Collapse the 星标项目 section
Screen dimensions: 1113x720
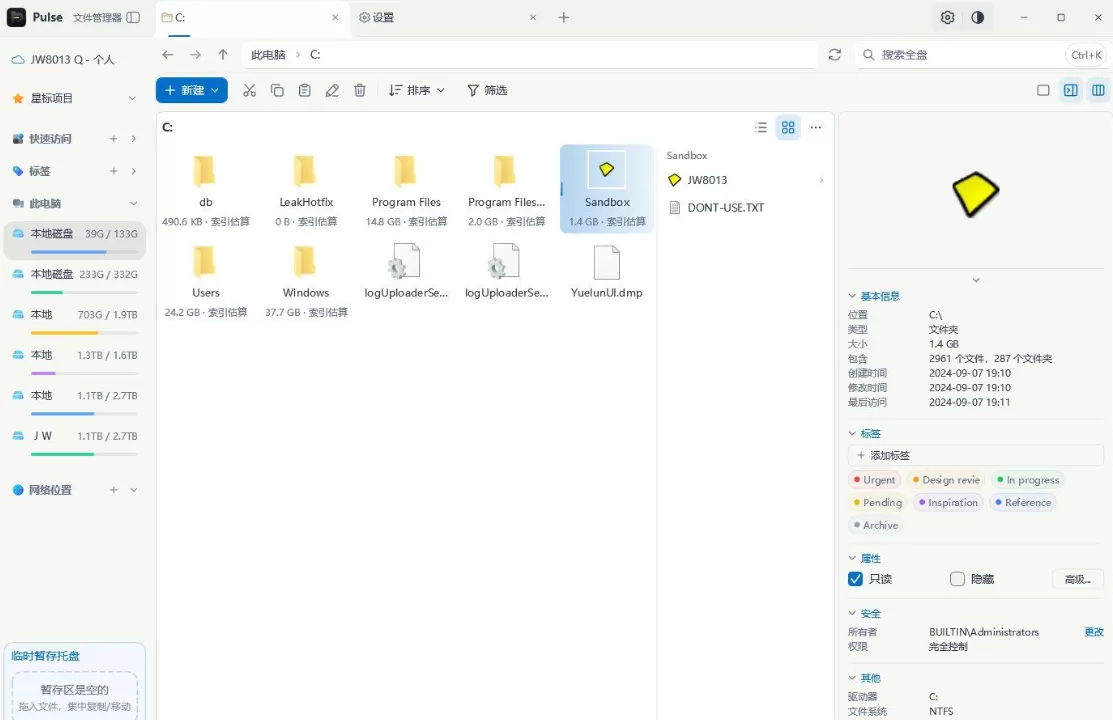pos(132,99)
